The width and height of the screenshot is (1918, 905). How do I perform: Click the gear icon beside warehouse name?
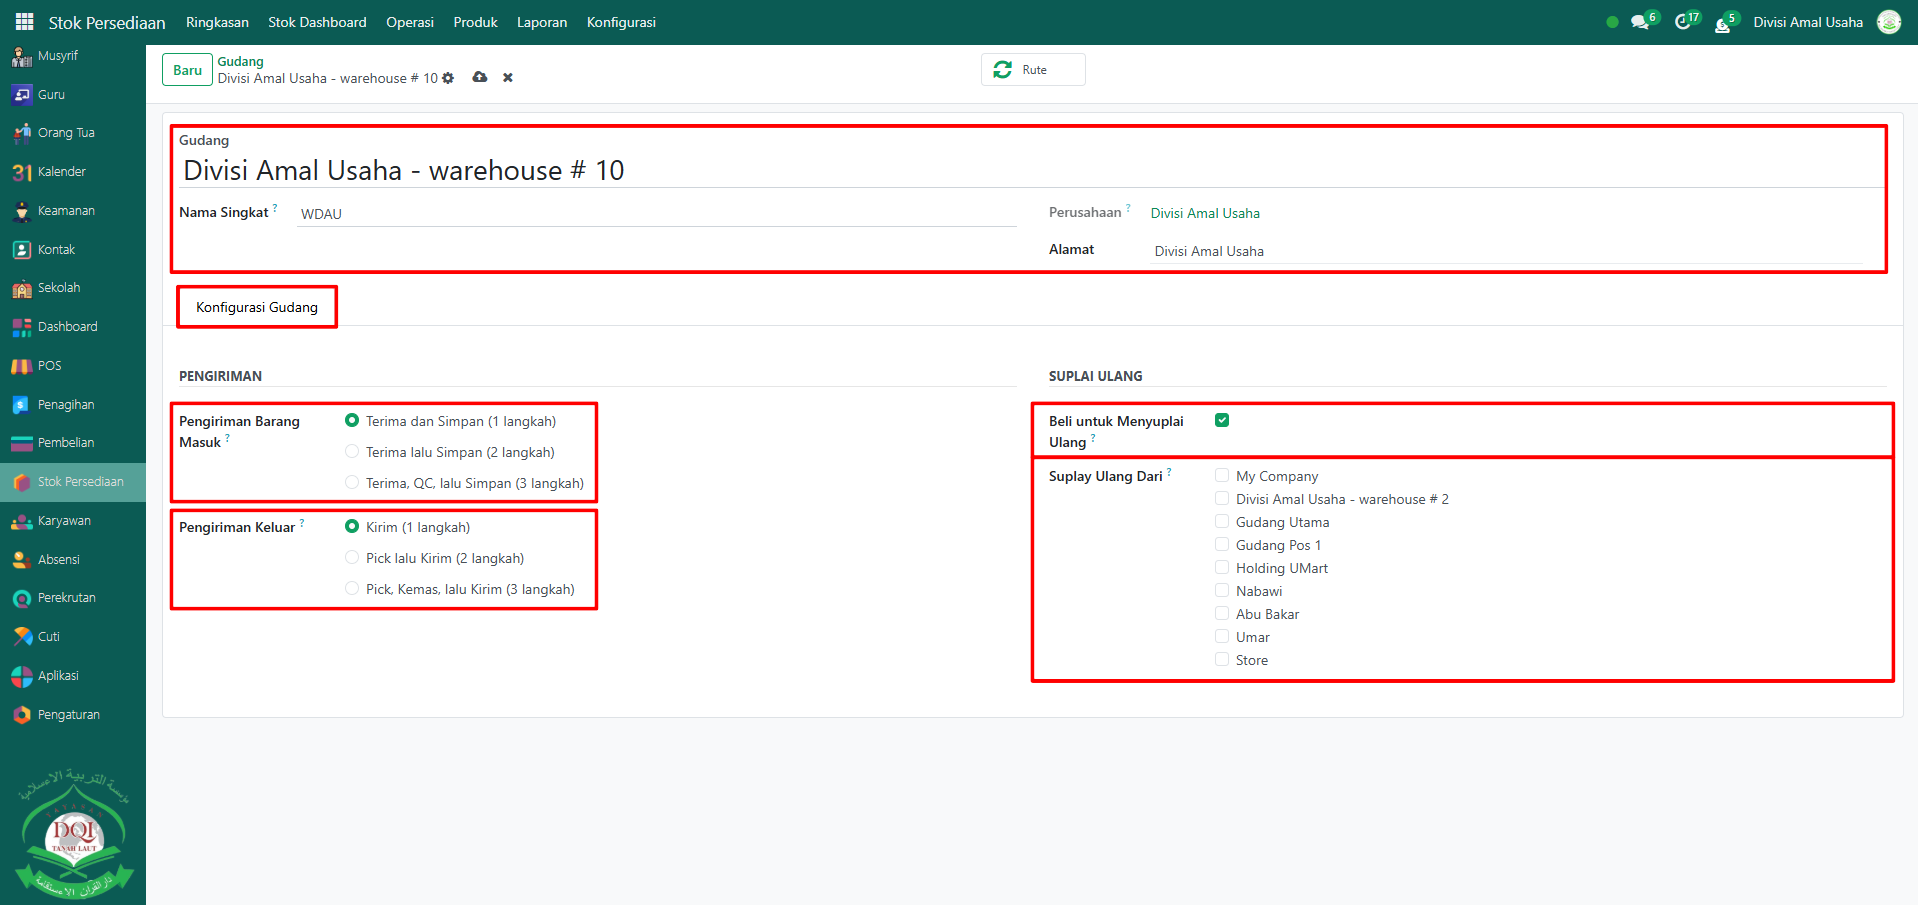pos(448,78)
